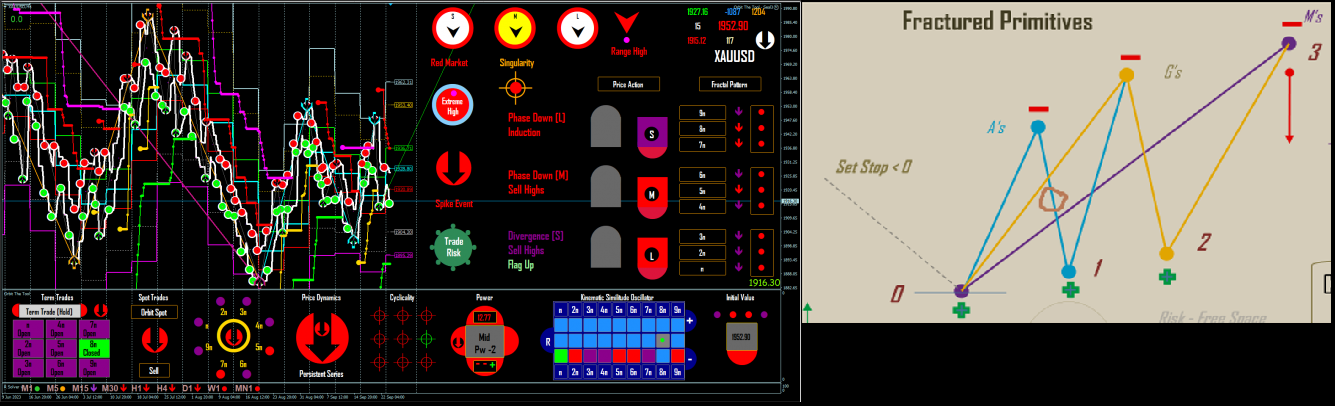Switch to the H4 timeframe
The image size is (1335, 406).
pyautogui.click(x=162, y=388)
